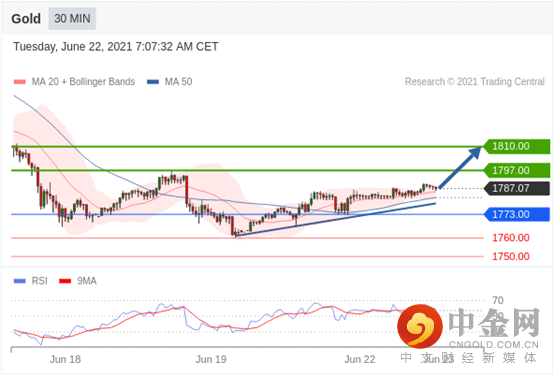Click the 'MA 20 + Bollinger Bands' legend label
Viewport: 554px width, 376px height.
83,82
